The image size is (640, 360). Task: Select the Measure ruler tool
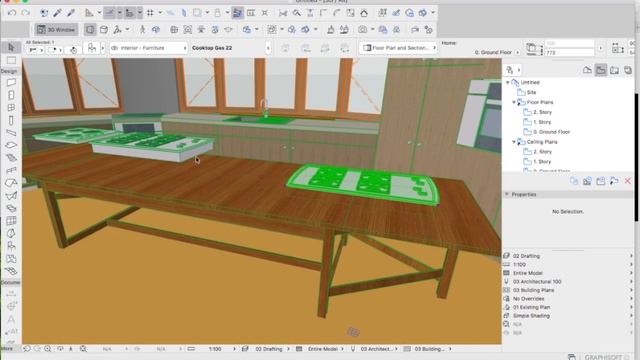pyautogui.click(x=89, y=13)
